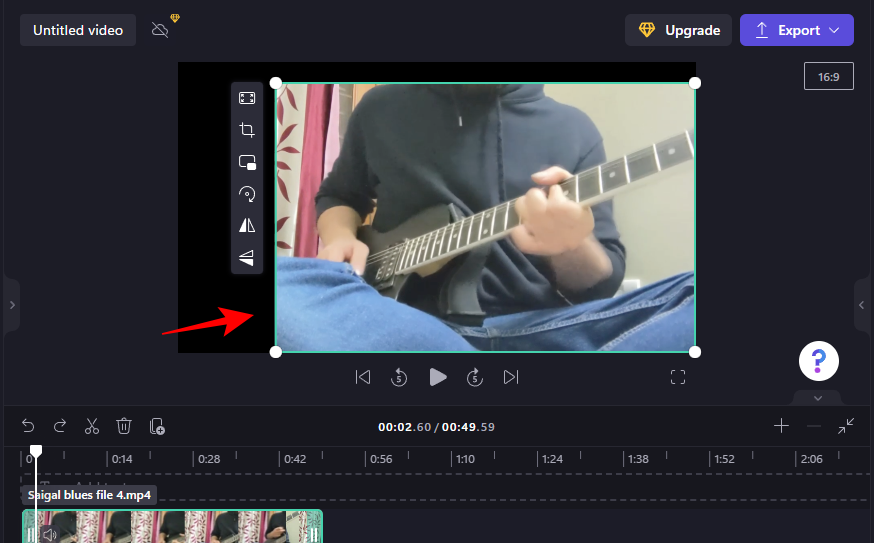This screenshot has width=874, height=543.
Task: Collapse the preview with the down chevron
Action: coord(818,398)
